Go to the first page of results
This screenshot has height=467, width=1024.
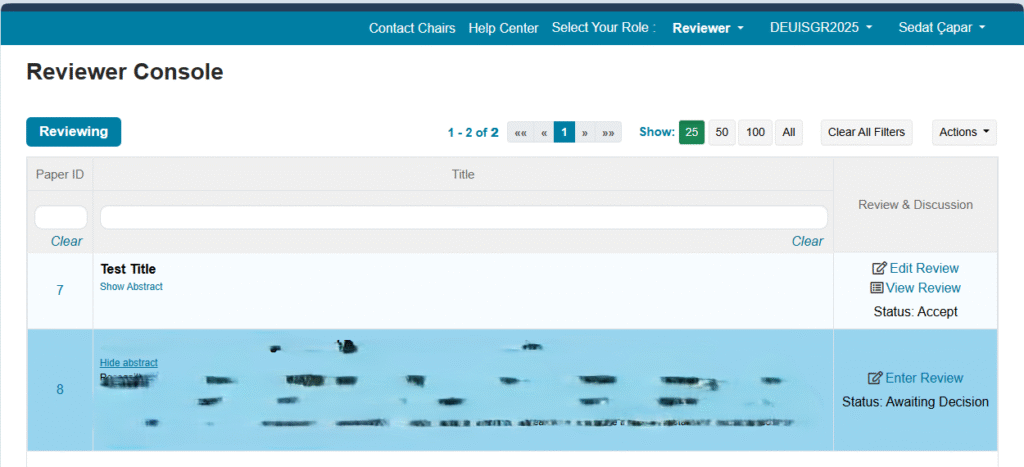520,132
